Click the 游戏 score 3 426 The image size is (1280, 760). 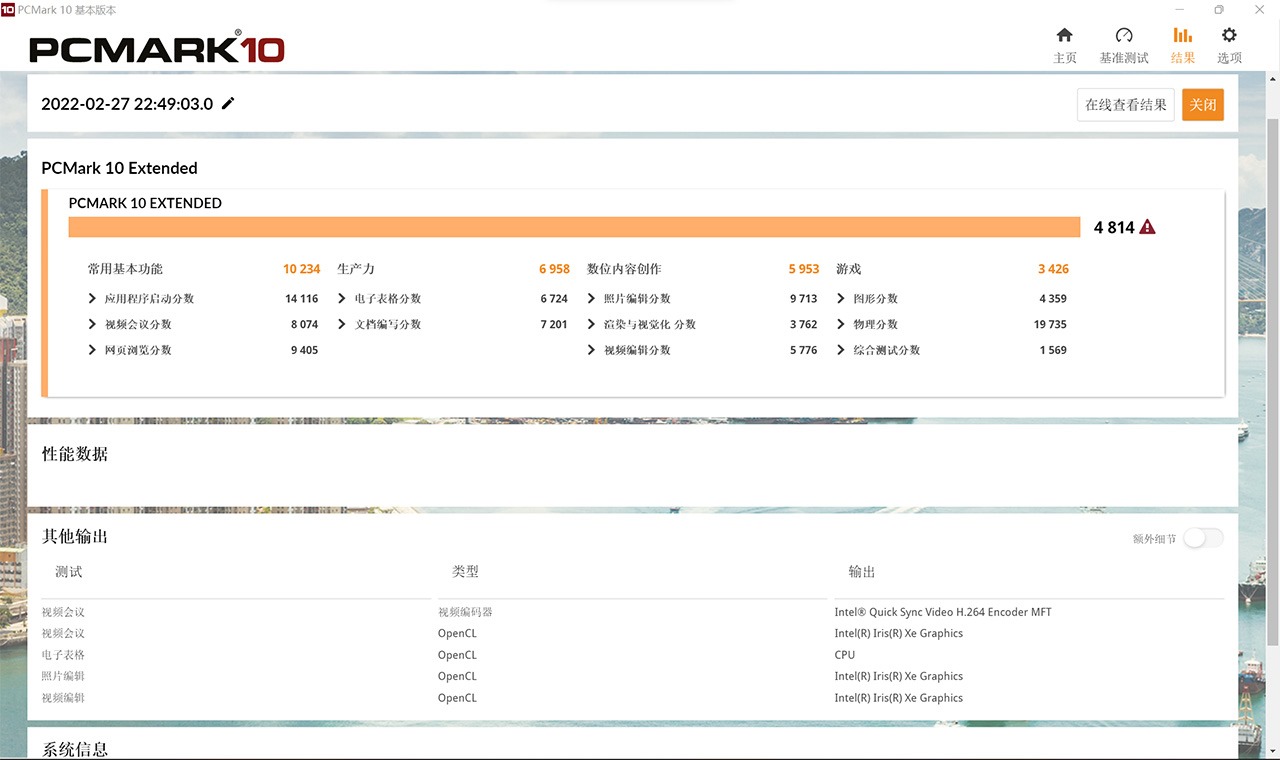pos(1053,269)
